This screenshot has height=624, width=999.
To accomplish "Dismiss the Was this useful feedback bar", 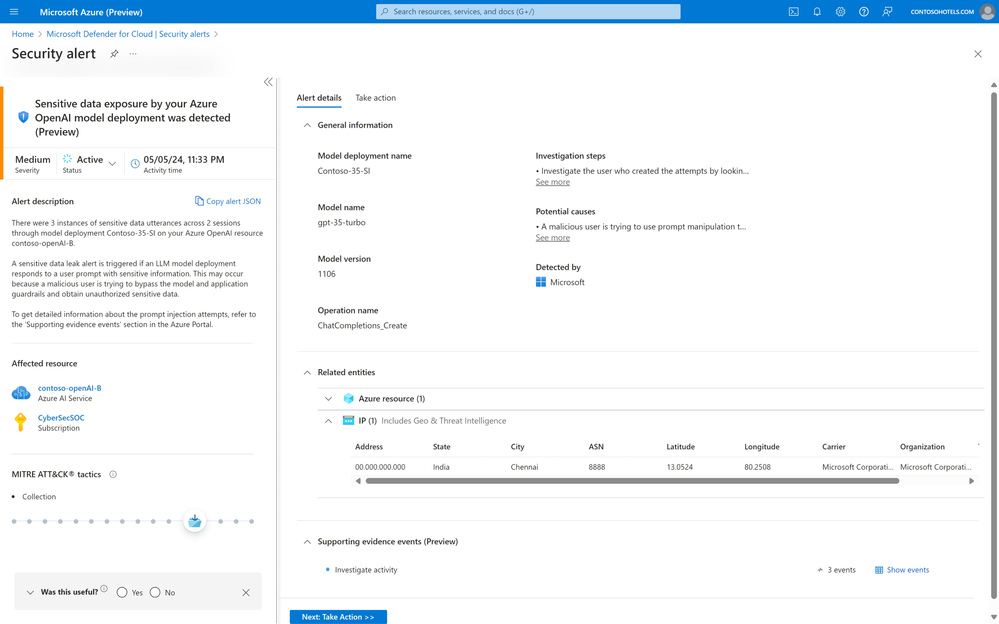I will [x=246, y=592].
